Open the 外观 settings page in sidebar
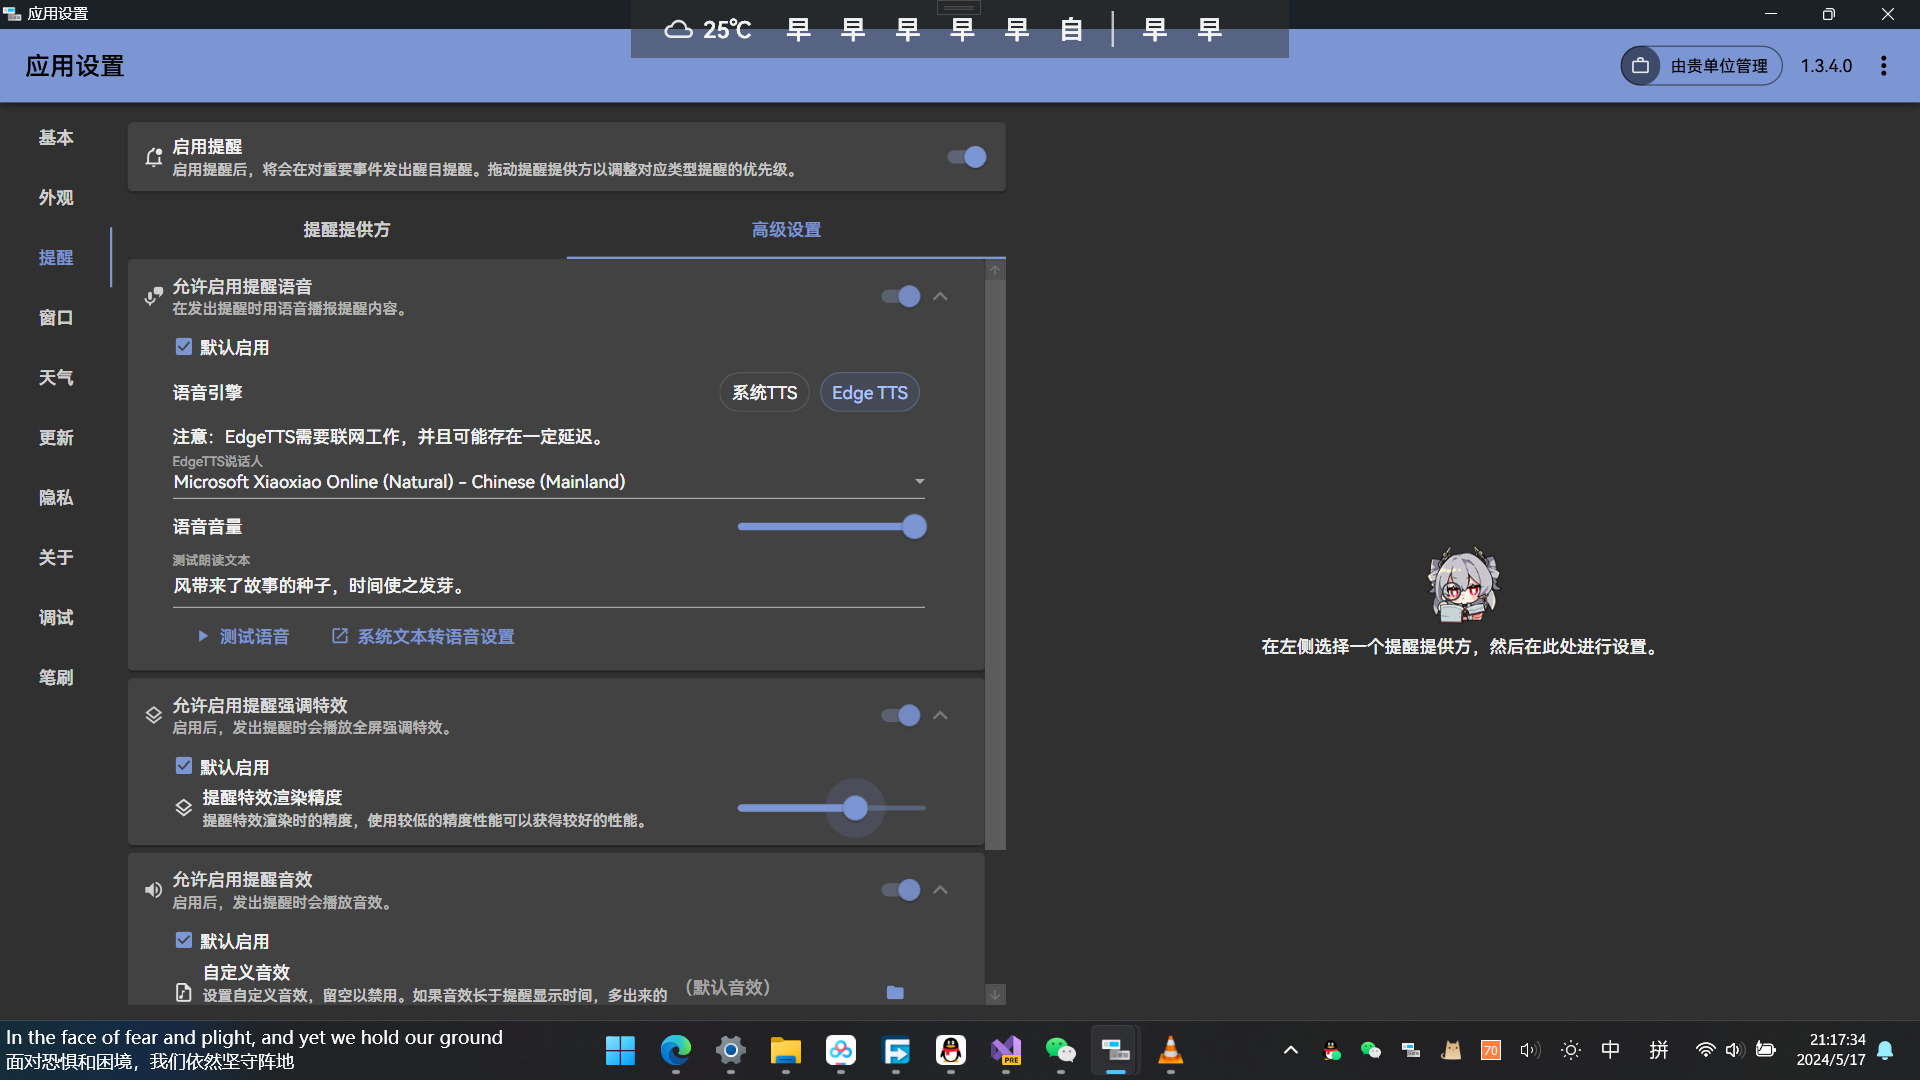 56,198
